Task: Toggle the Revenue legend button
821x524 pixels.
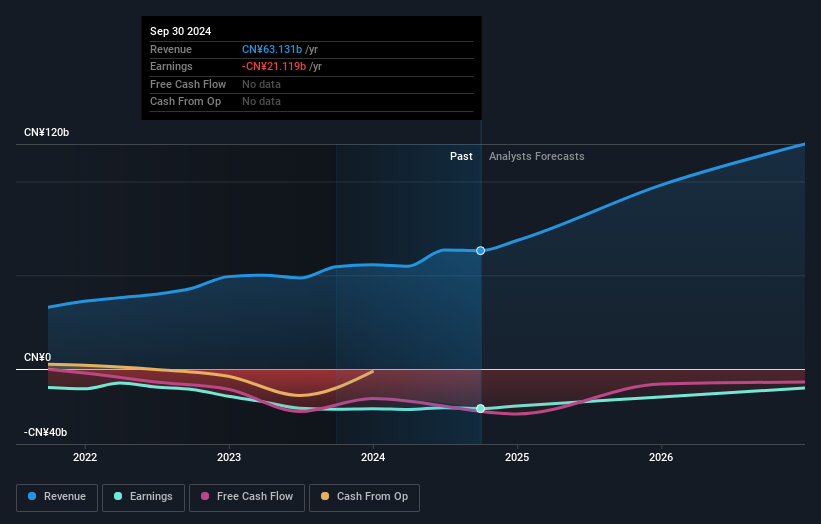Action: [x=57, y=497]
